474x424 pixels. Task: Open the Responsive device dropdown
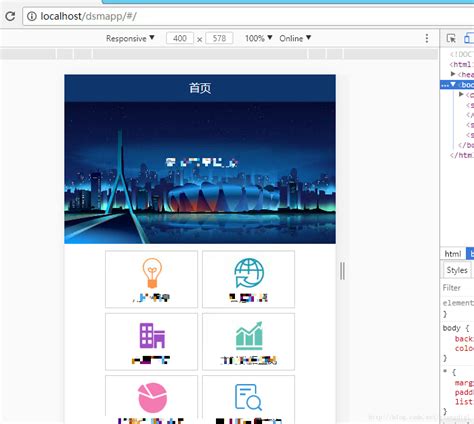click(x=130, y=38)
